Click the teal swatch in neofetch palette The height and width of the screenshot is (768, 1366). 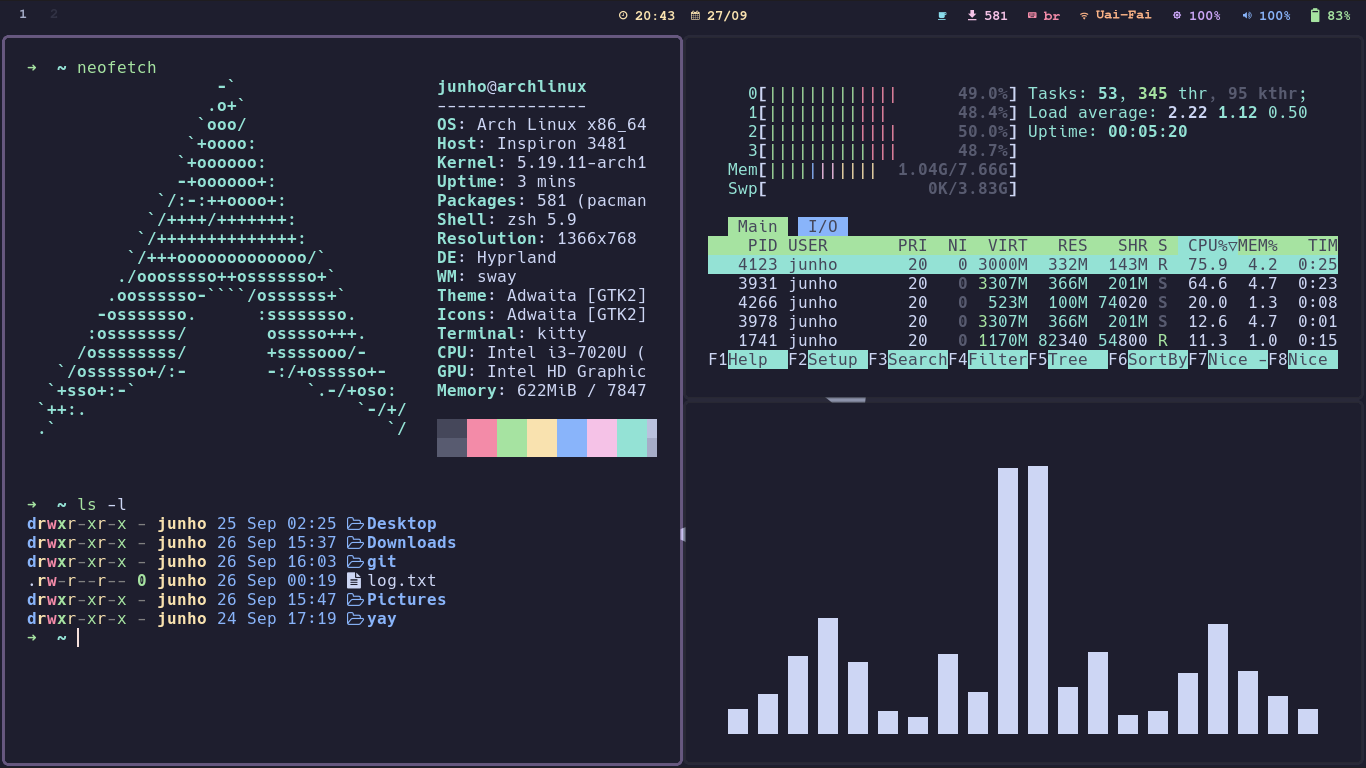632,438
